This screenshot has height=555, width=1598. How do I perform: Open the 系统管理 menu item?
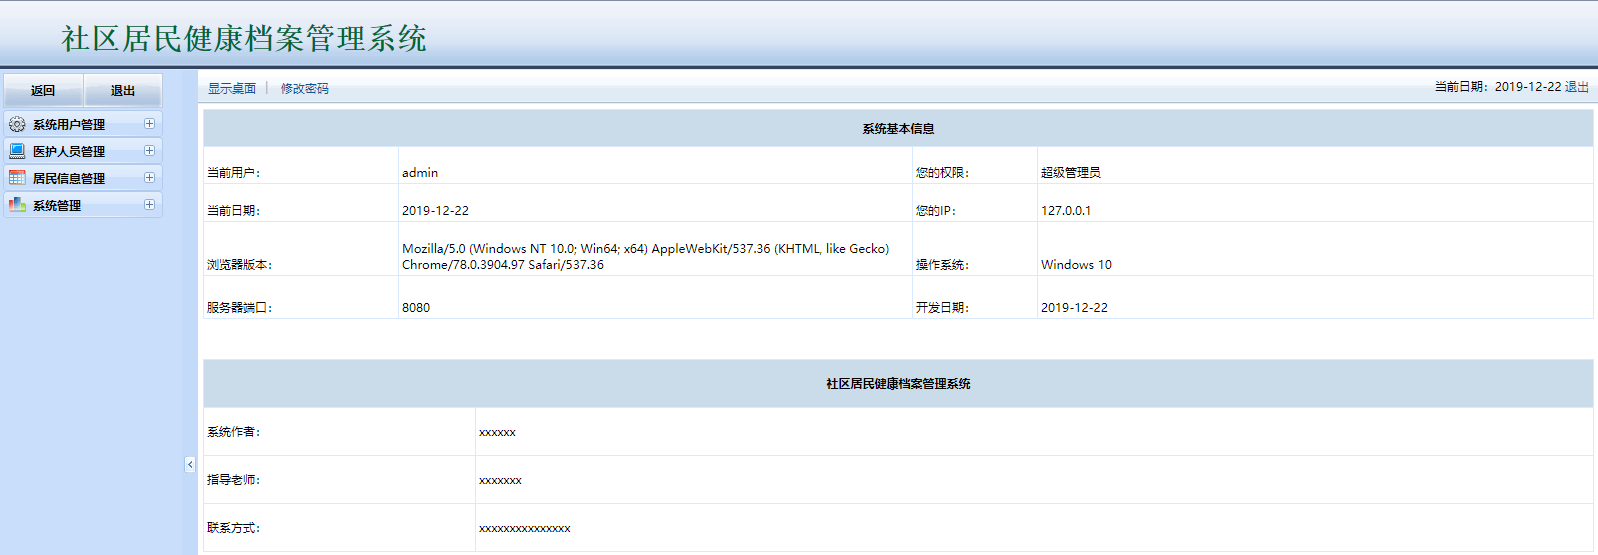click(x=82, y=205)
